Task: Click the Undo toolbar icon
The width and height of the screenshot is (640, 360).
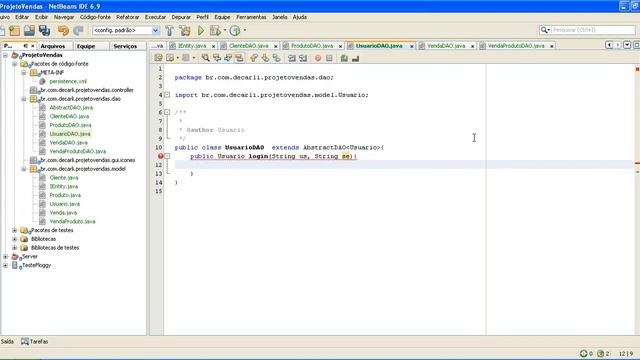Action: 63,31
